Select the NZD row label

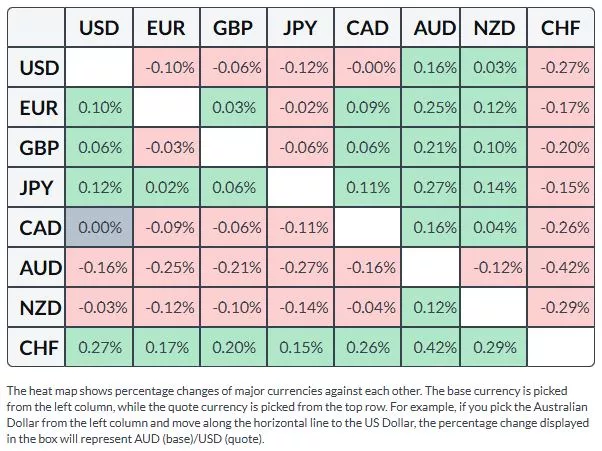tap(39, 308)
